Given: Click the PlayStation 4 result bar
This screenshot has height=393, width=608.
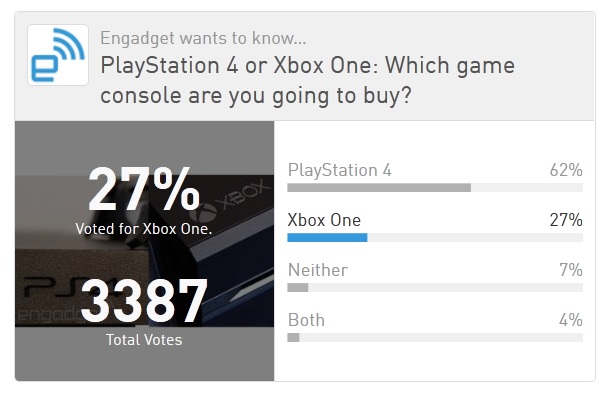Looking at the screenshot, I should pyautogui.click(x=435, y=188).
